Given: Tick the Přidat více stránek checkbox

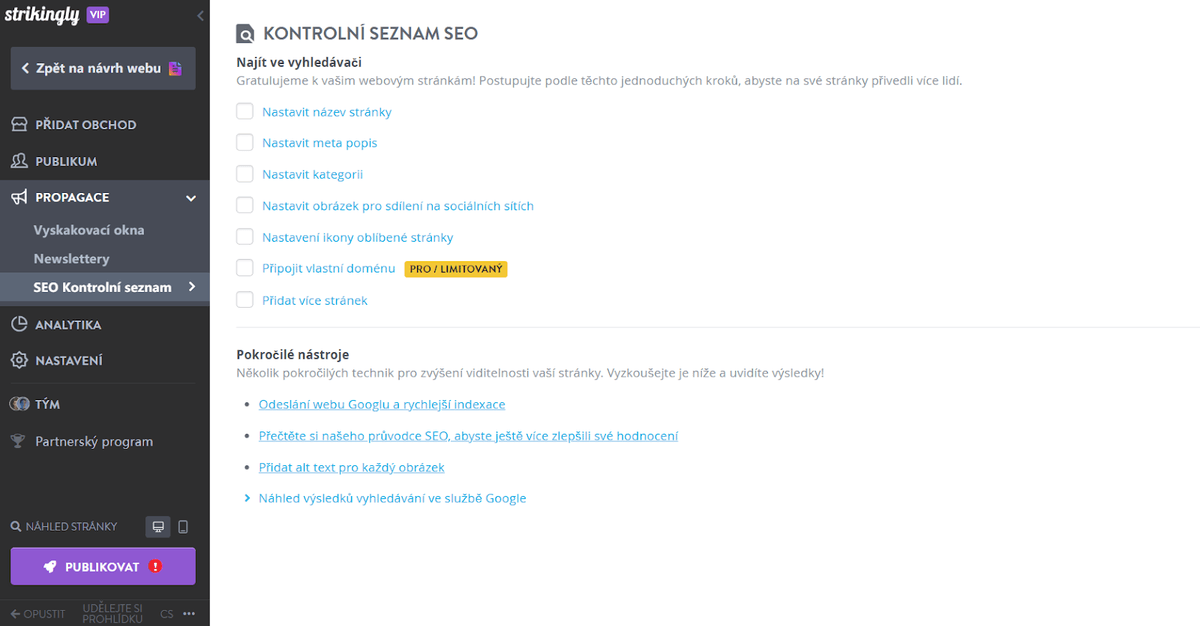Looking at the screenshot, I should click(x=244, y=299).
